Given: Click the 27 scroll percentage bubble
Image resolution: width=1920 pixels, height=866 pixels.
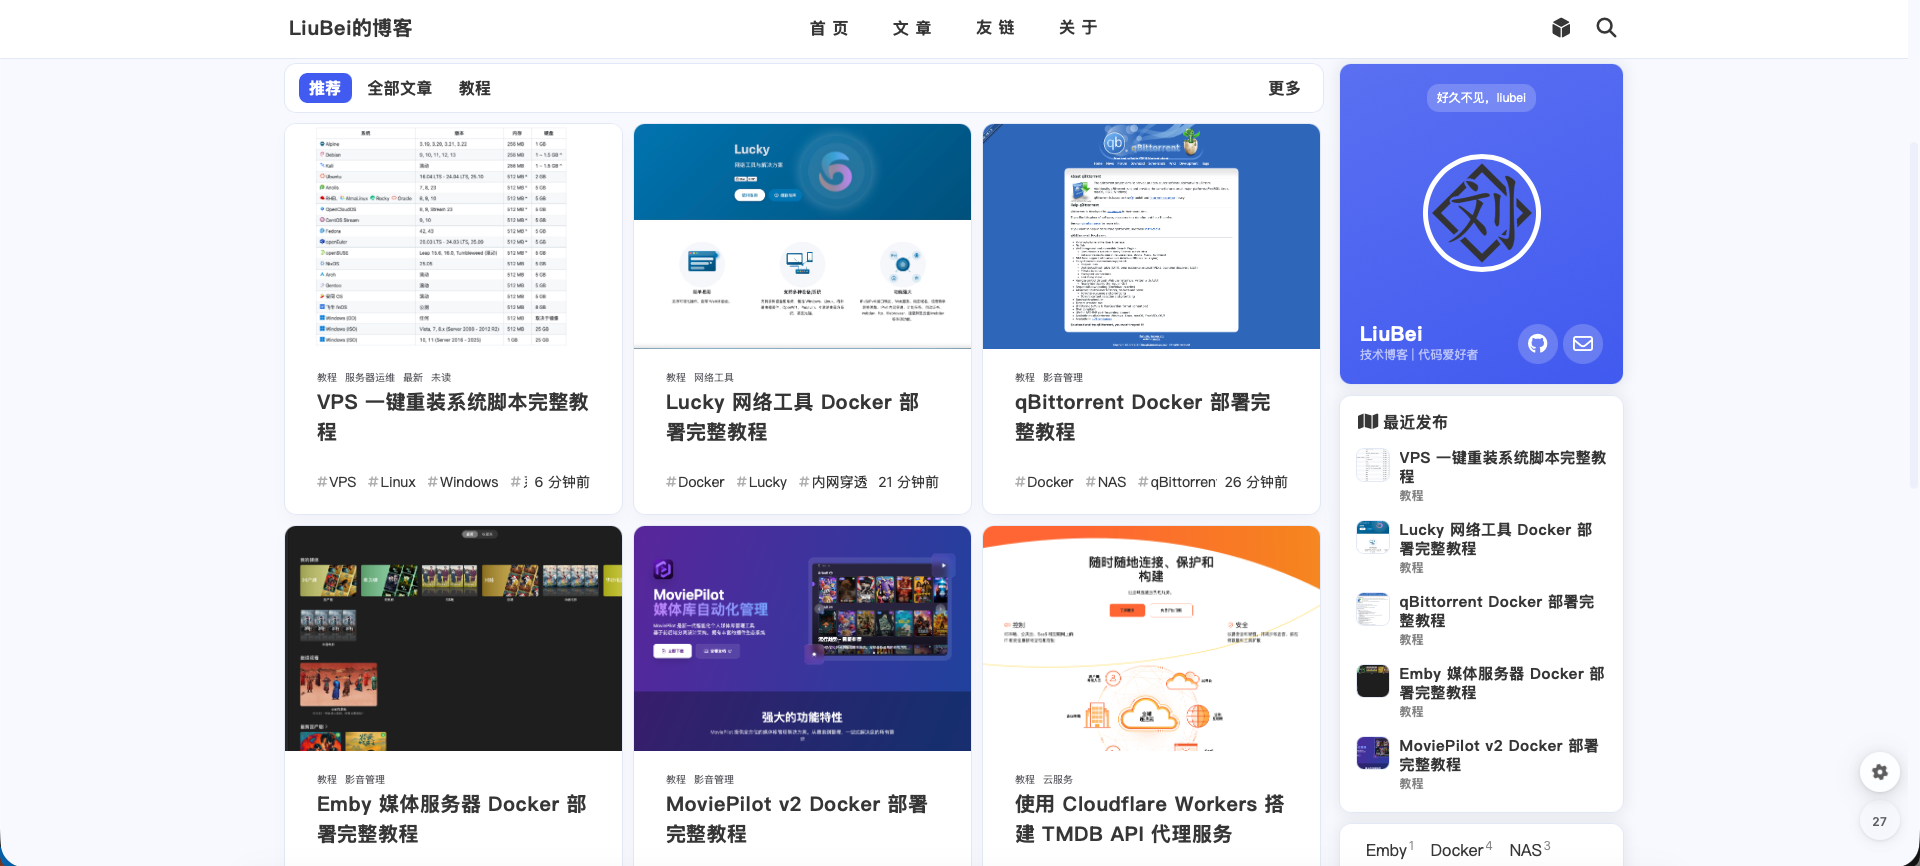Looking at the screenshot, I should 1880,822.
